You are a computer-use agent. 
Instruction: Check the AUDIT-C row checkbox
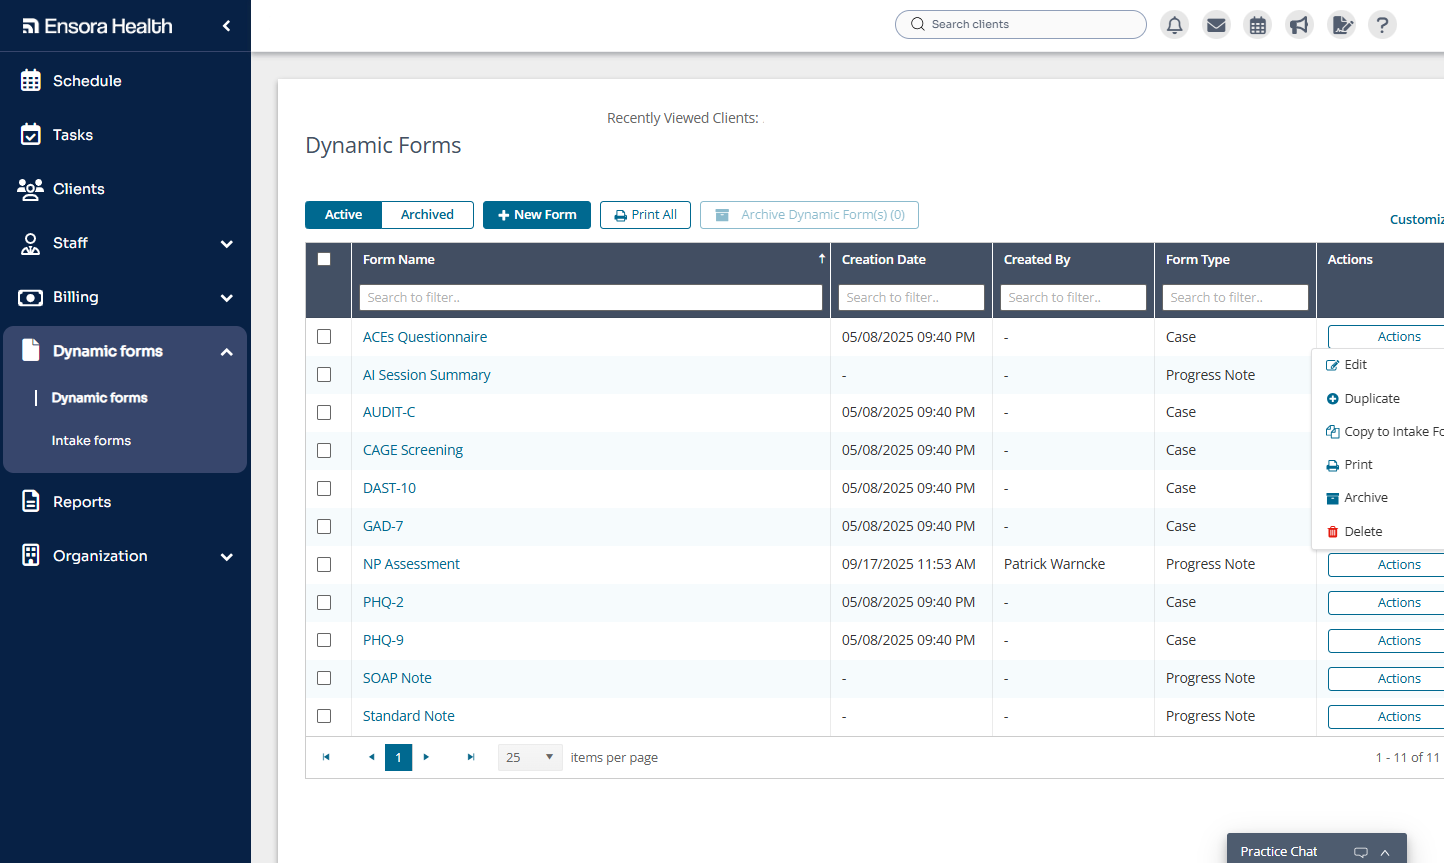(x=324, y=412)
